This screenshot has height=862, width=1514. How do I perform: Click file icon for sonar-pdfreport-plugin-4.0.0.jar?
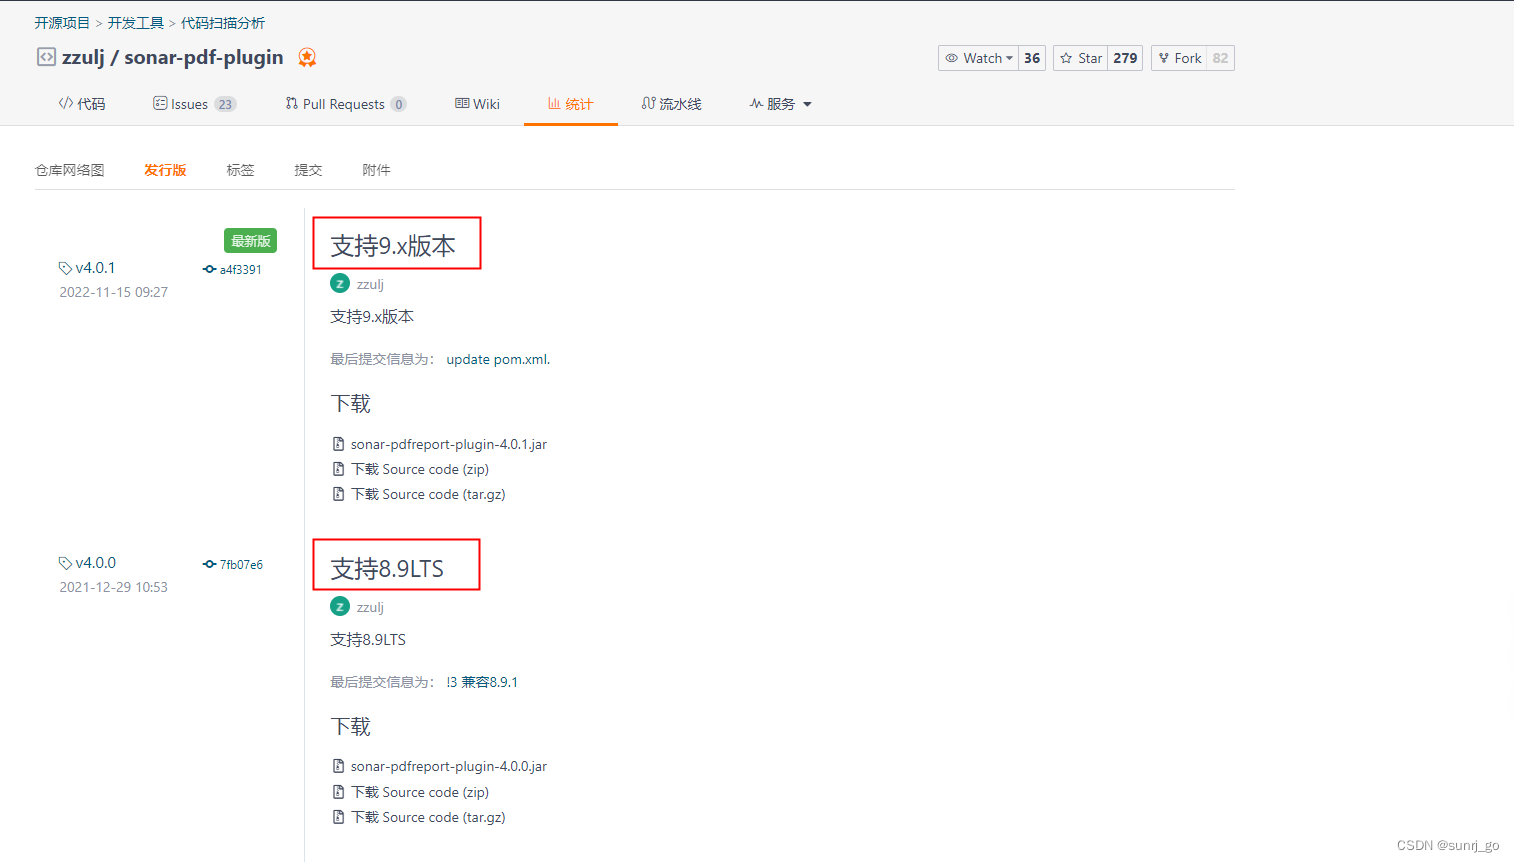pos(338,766)
